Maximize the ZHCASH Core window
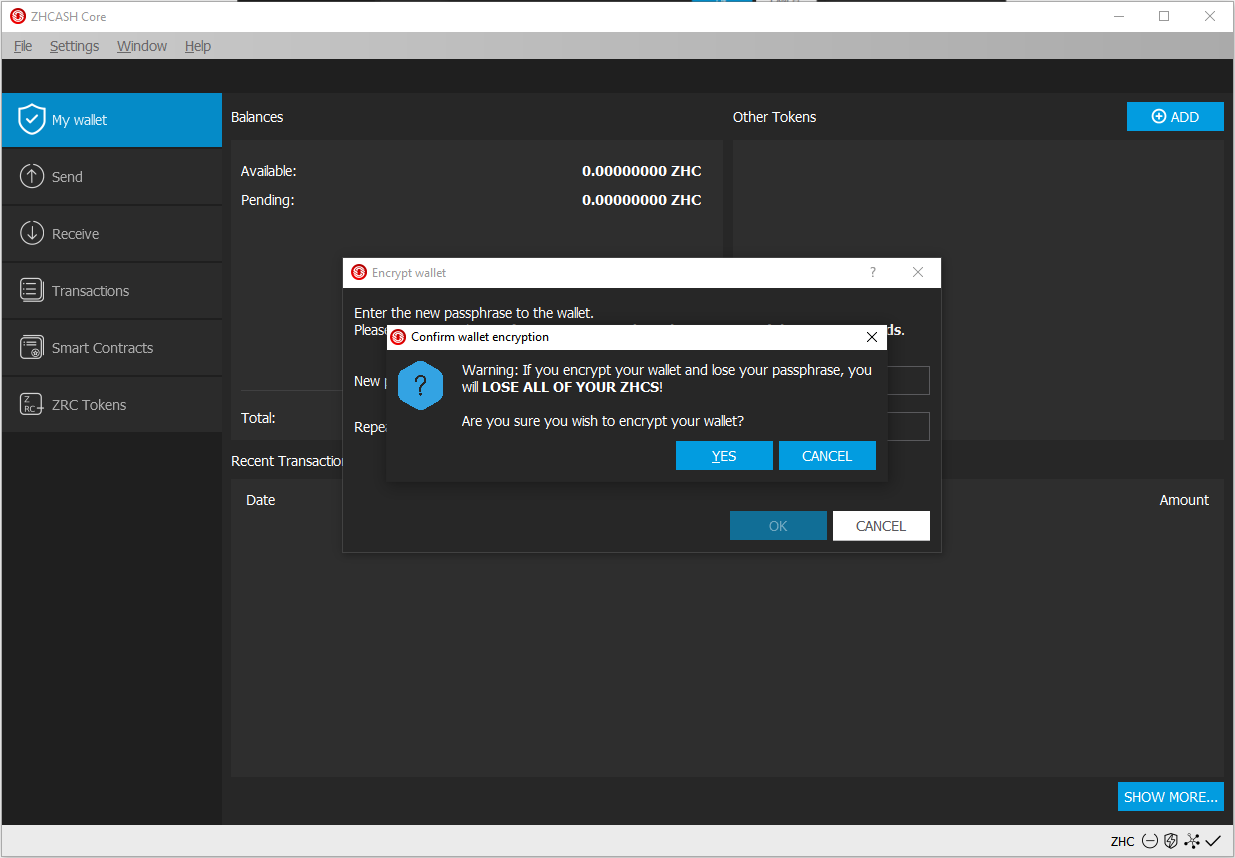Image resolution: width=1235 pixels, height=858 pixels. (1164, 16)
